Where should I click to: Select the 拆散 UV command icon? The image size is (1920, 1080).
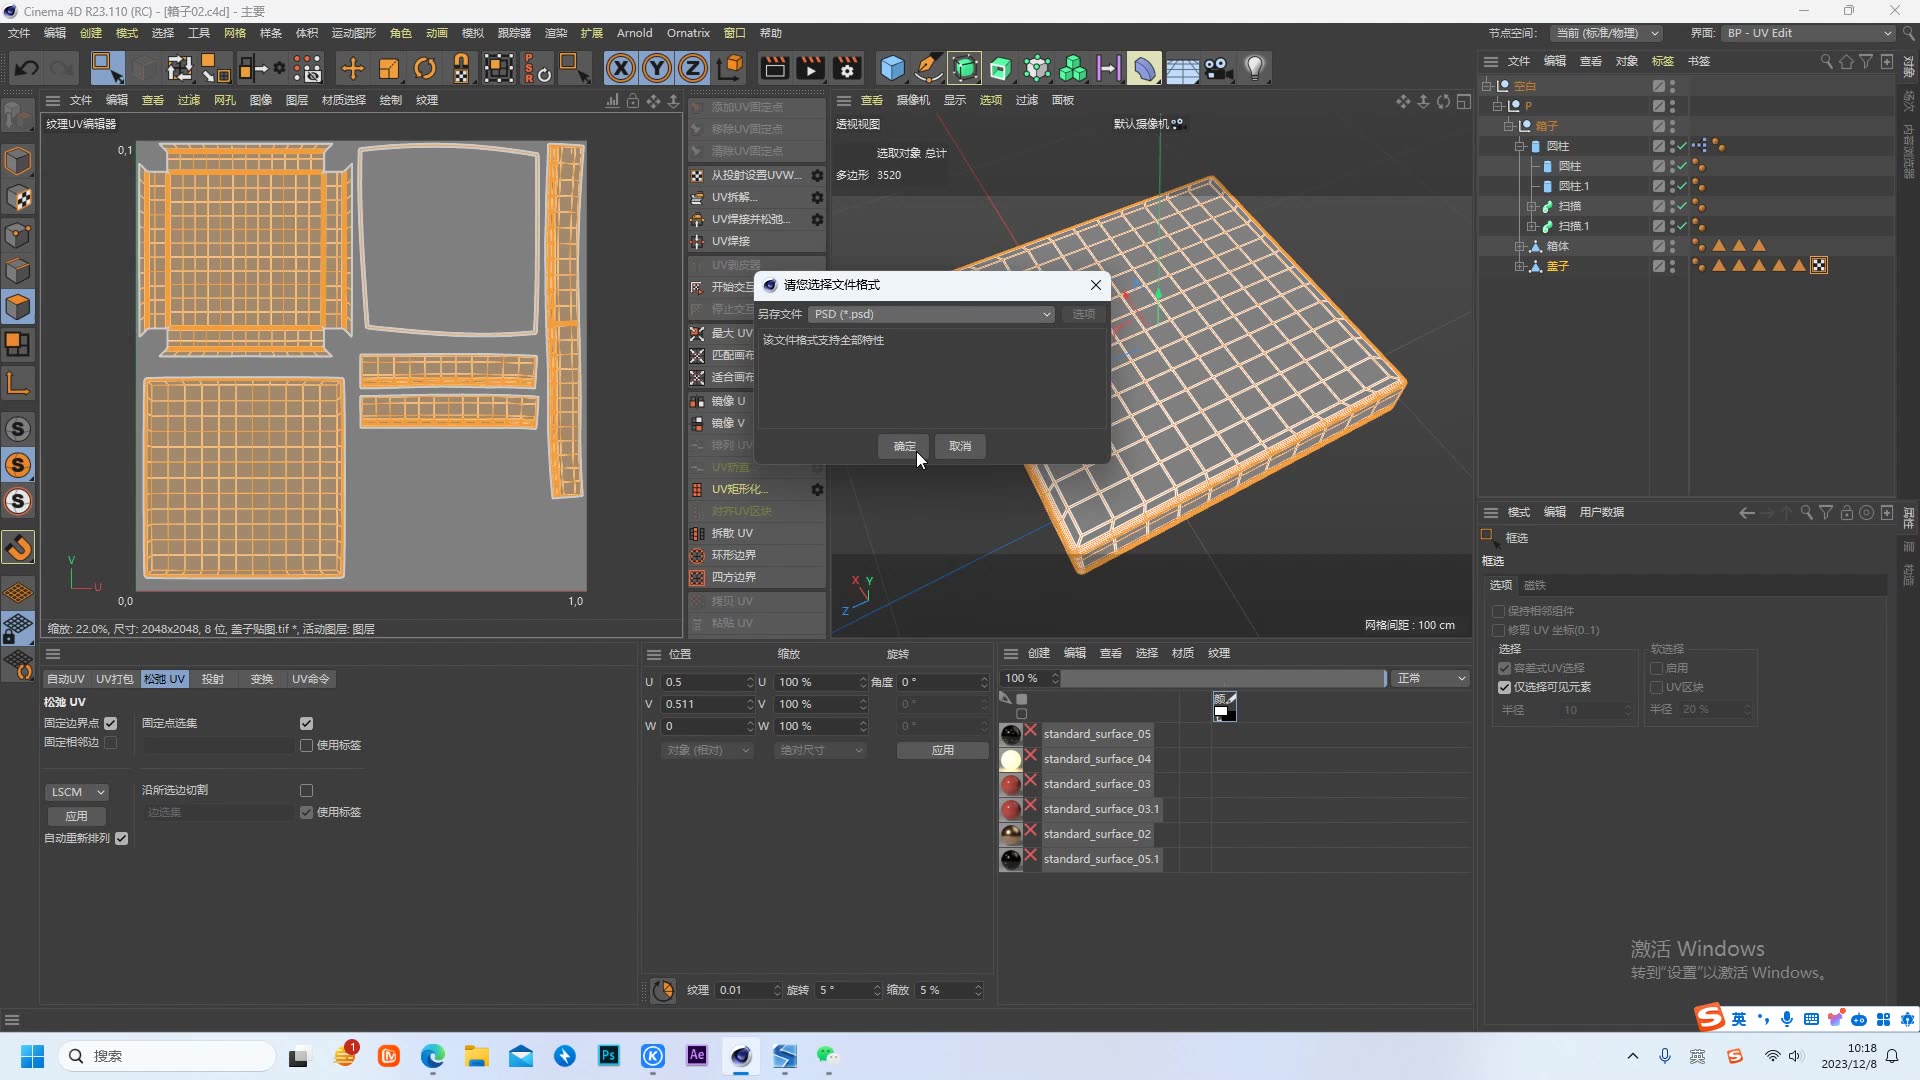pos(697,533)
